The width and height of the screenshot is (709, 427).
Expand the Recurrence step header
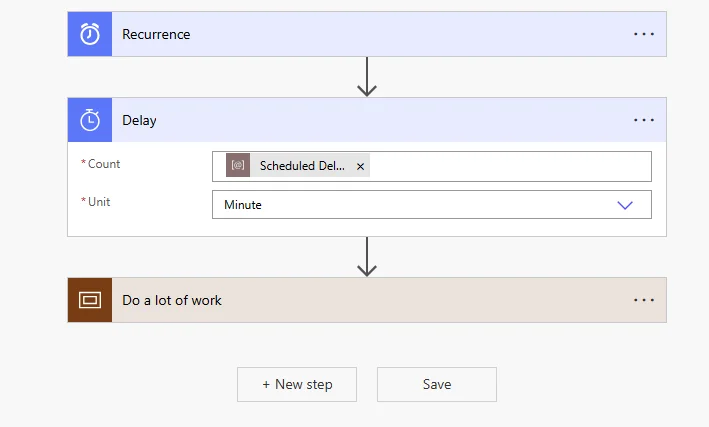[367, 34]
